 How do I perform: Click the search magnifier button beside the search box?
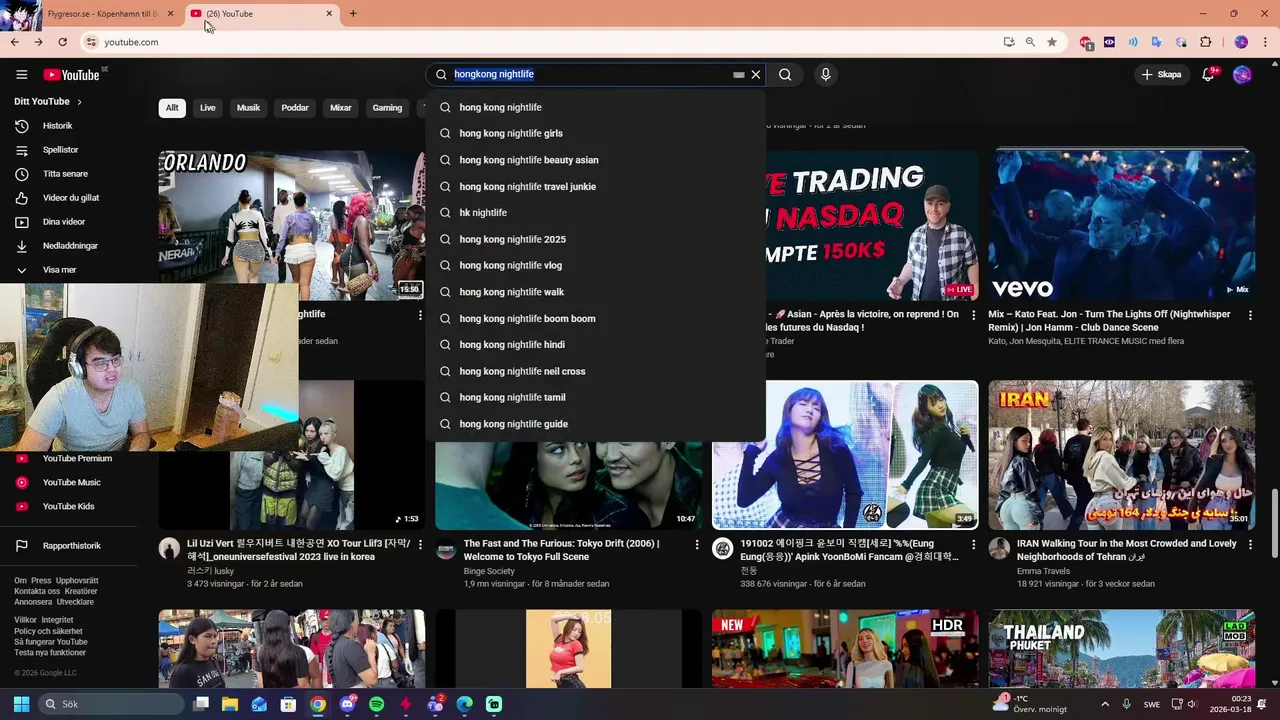(785, 74)
